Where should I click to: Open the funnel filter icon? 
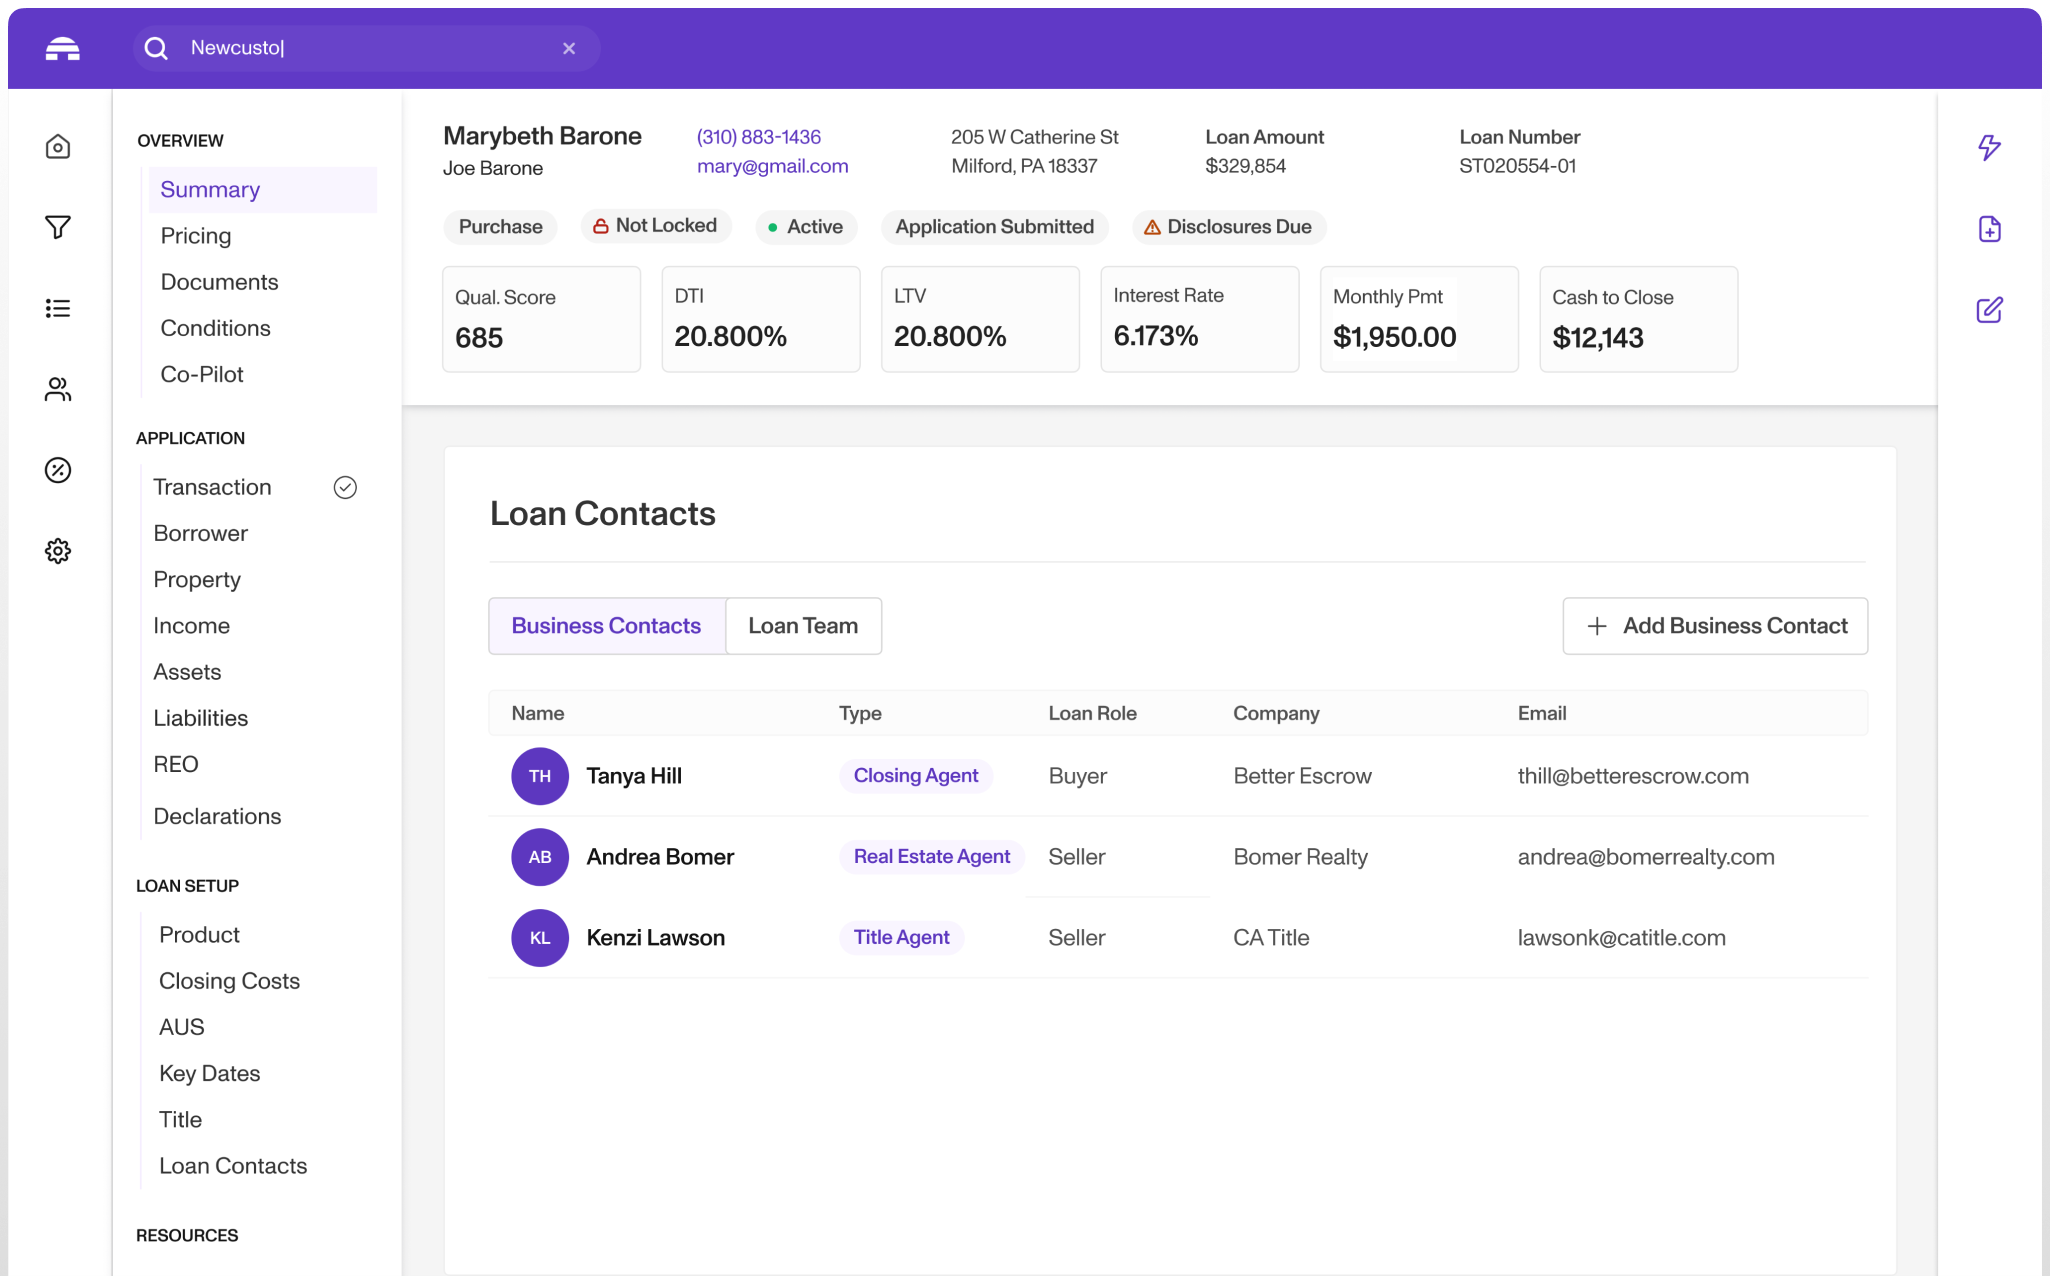58,228
